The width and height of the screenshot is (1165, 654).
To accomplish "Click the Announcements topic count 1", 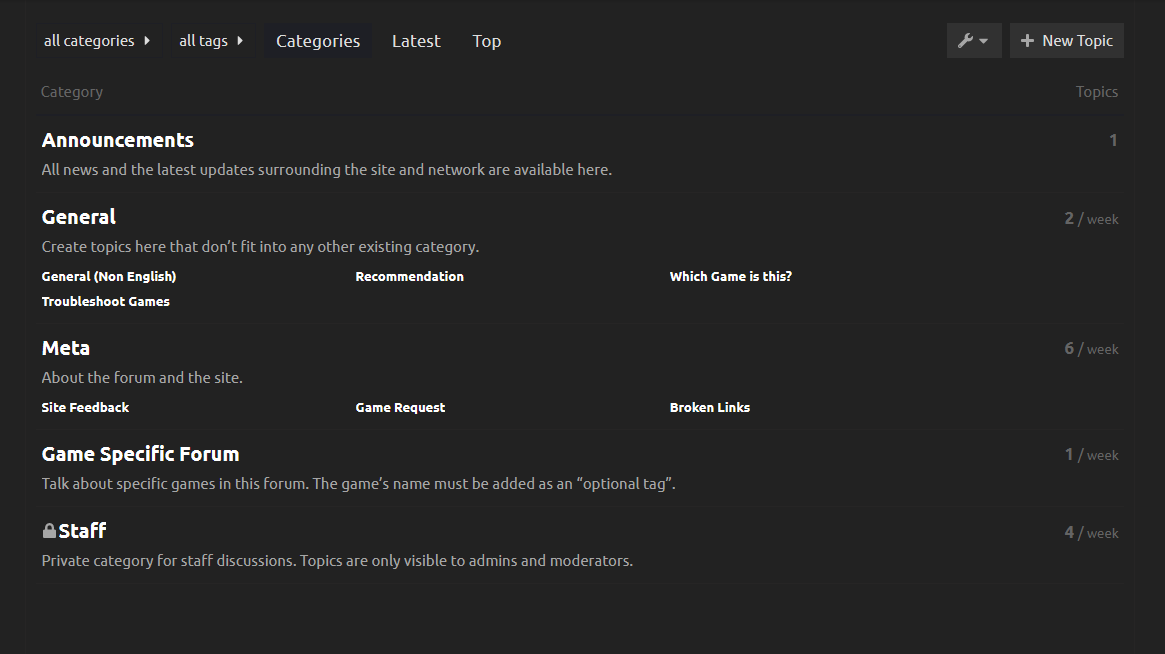I will coord(1113,140).
